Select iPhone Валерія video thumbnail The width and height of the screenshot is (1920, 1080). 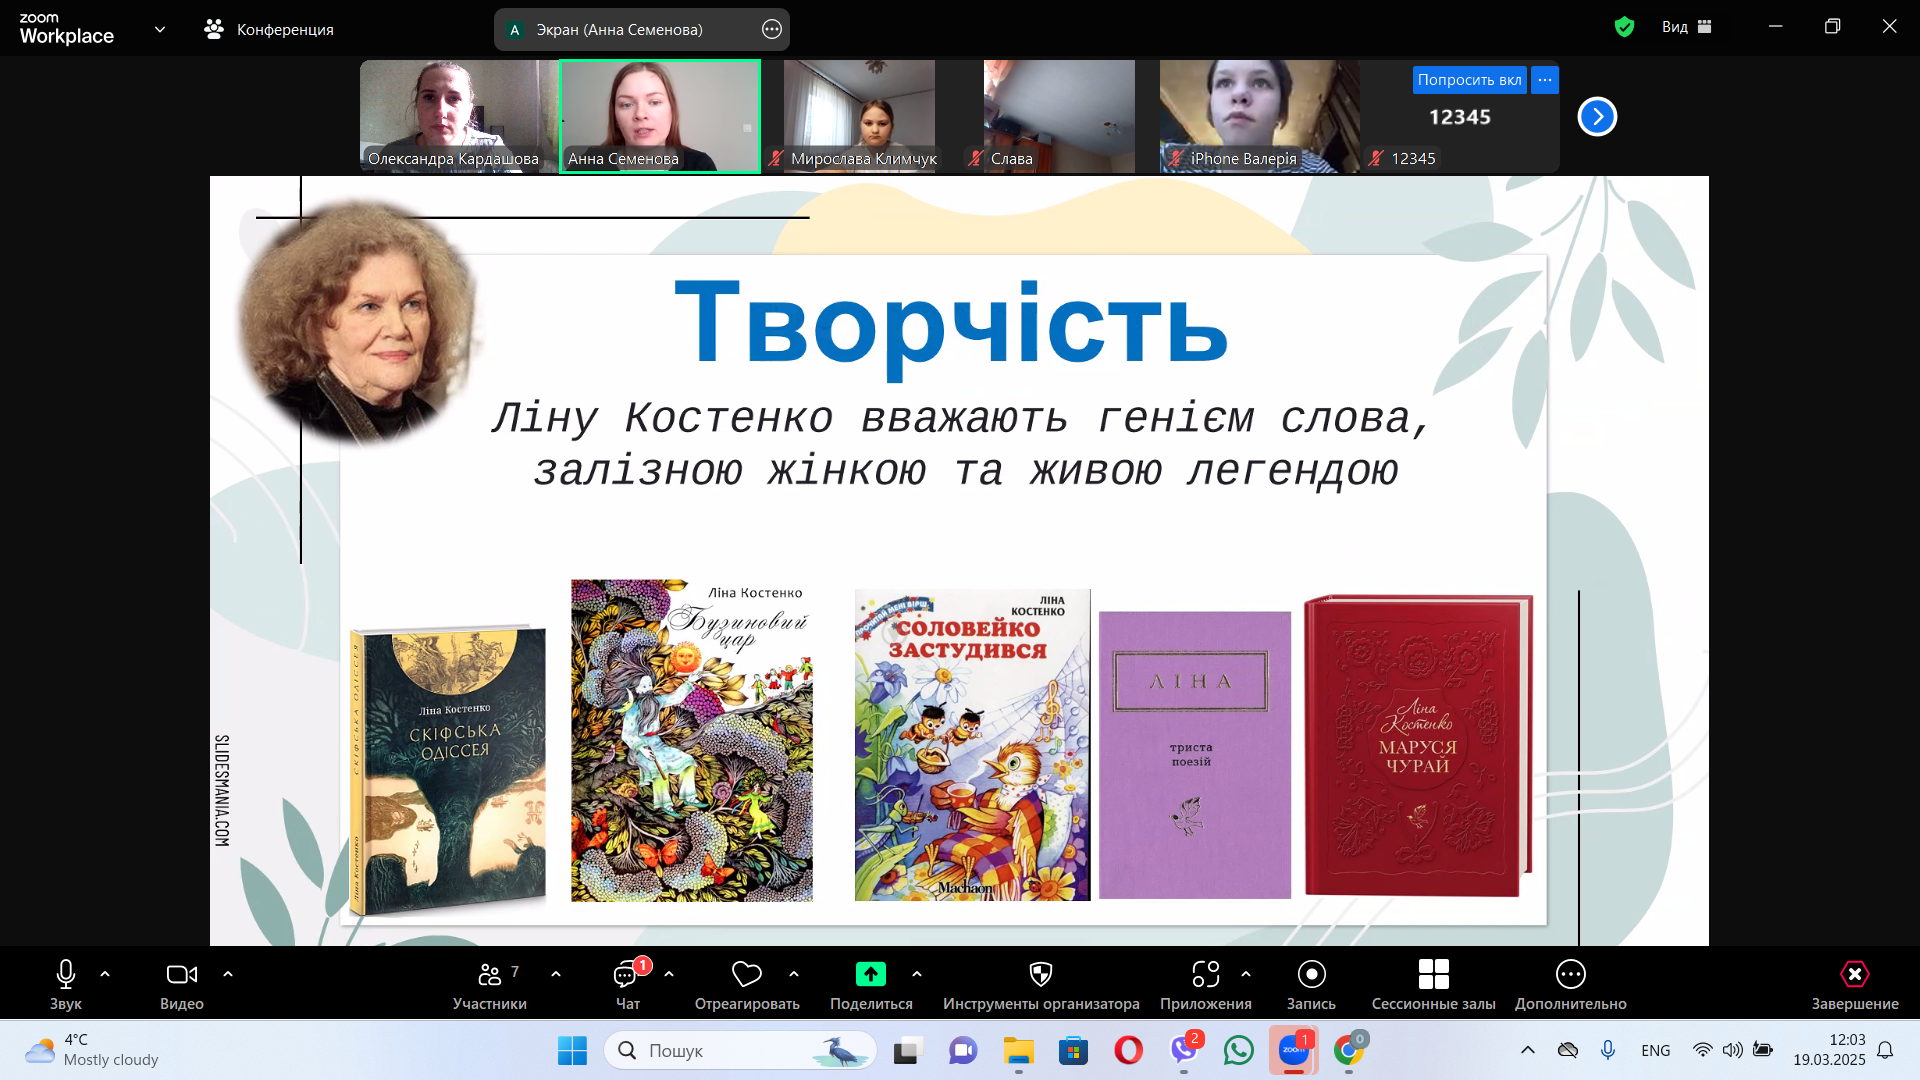pos(1260,116)
